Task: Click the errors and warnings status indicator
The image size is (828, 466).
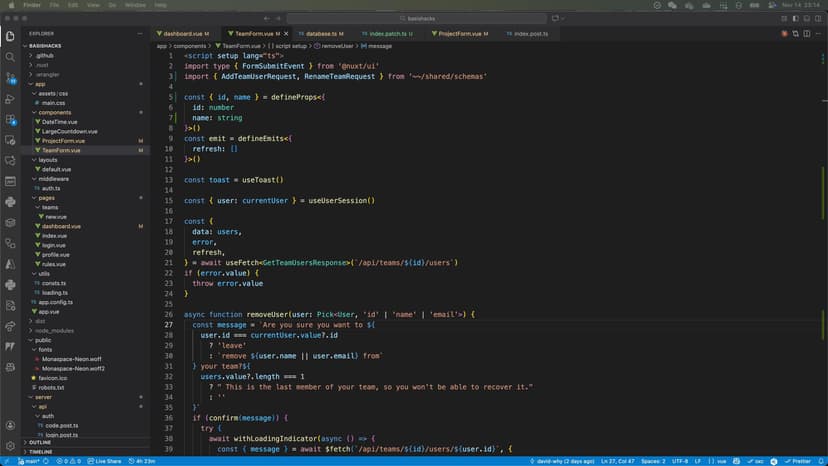Action: coord(68,460)
